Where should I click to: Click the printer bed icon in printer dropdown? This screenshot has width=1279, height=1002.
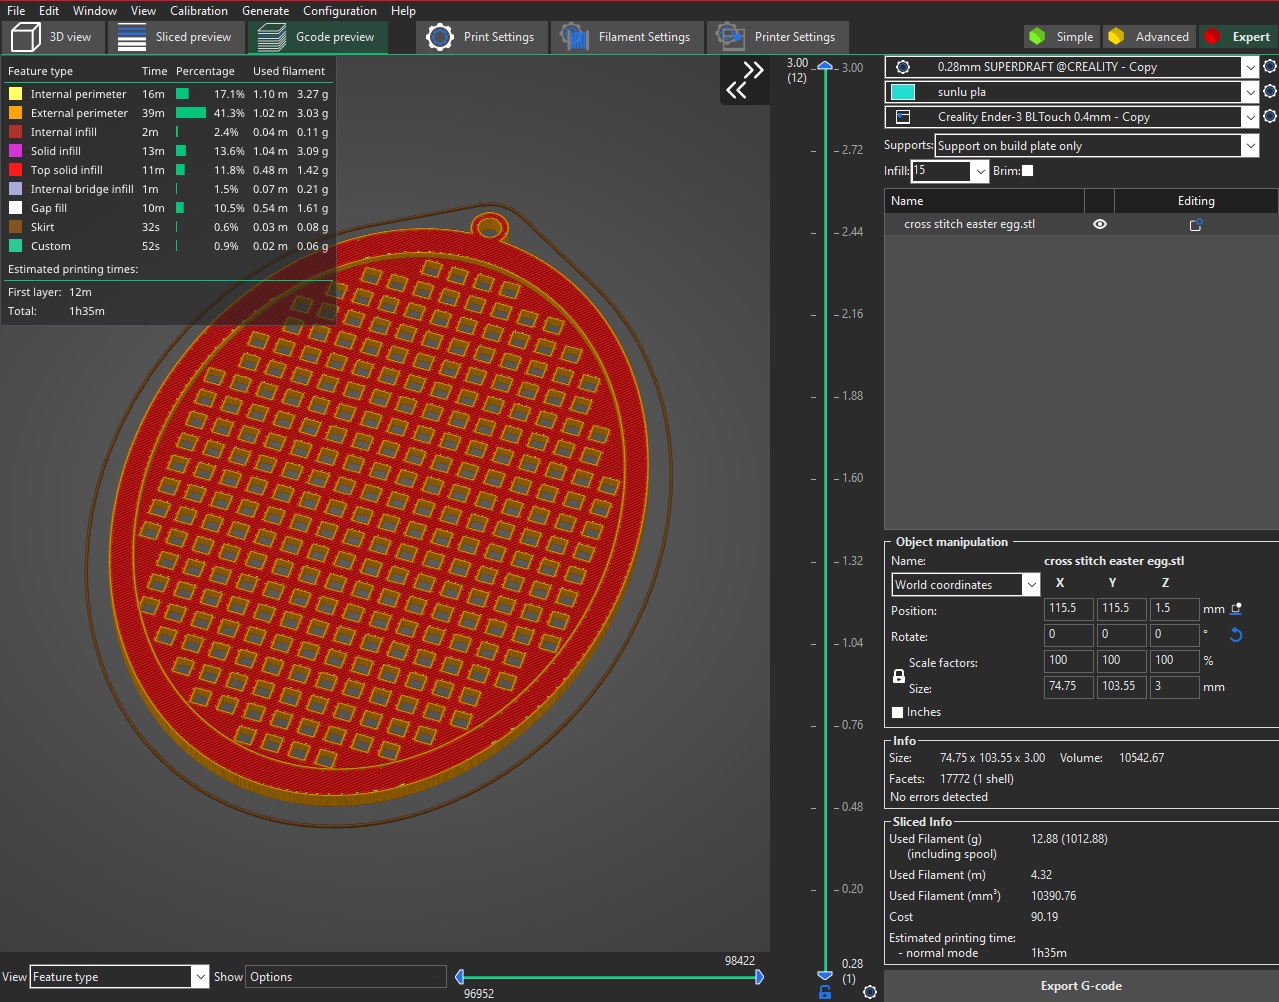click(903, 117)
